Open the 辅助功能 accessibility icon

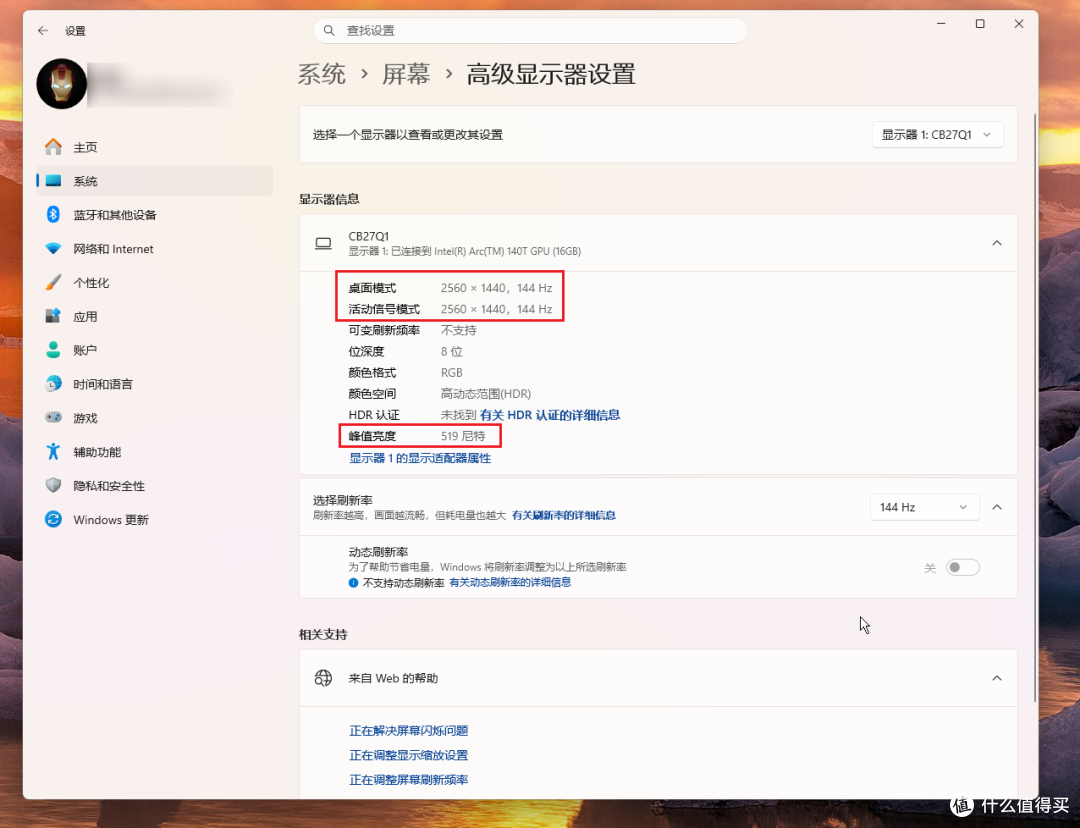pyautogui.click(x=53, y=451)
